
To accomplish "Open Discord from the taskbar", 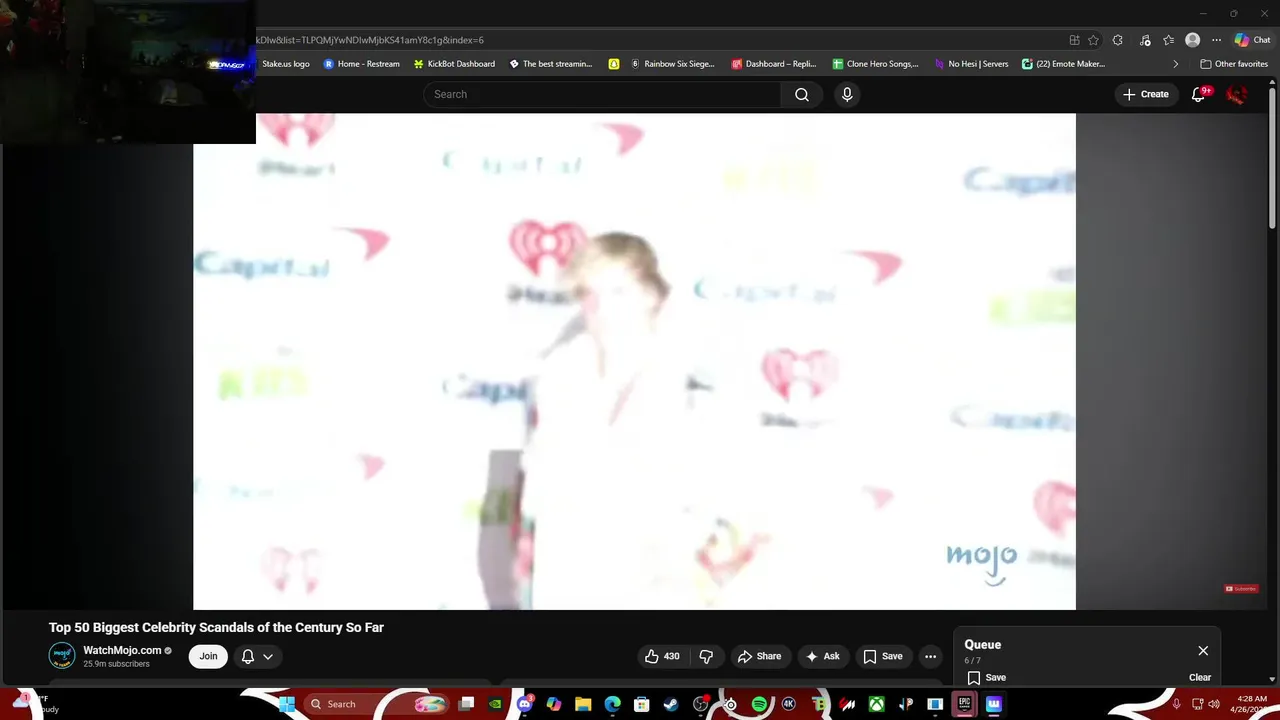I will point(525,704).
